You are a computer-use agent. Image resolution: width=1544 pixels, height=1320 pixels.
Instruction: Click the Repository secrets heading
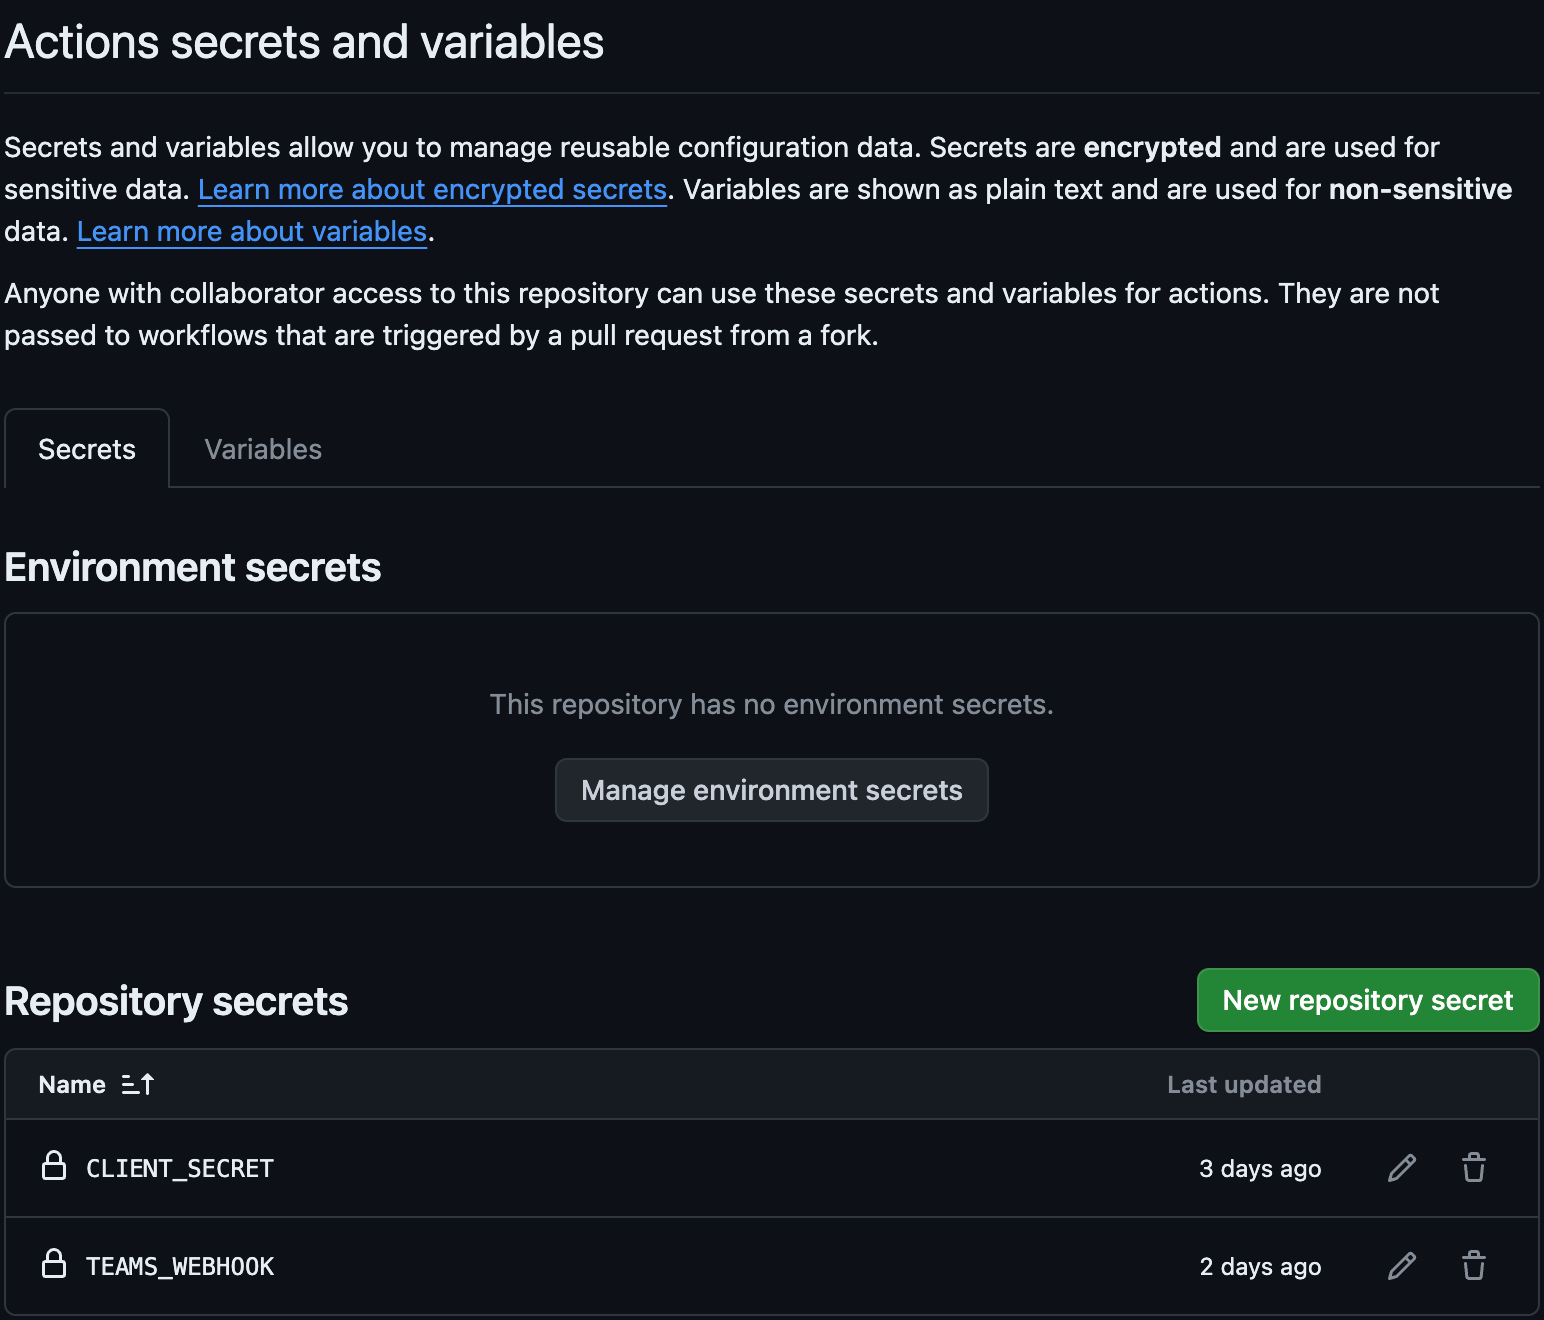(177, 1001)
